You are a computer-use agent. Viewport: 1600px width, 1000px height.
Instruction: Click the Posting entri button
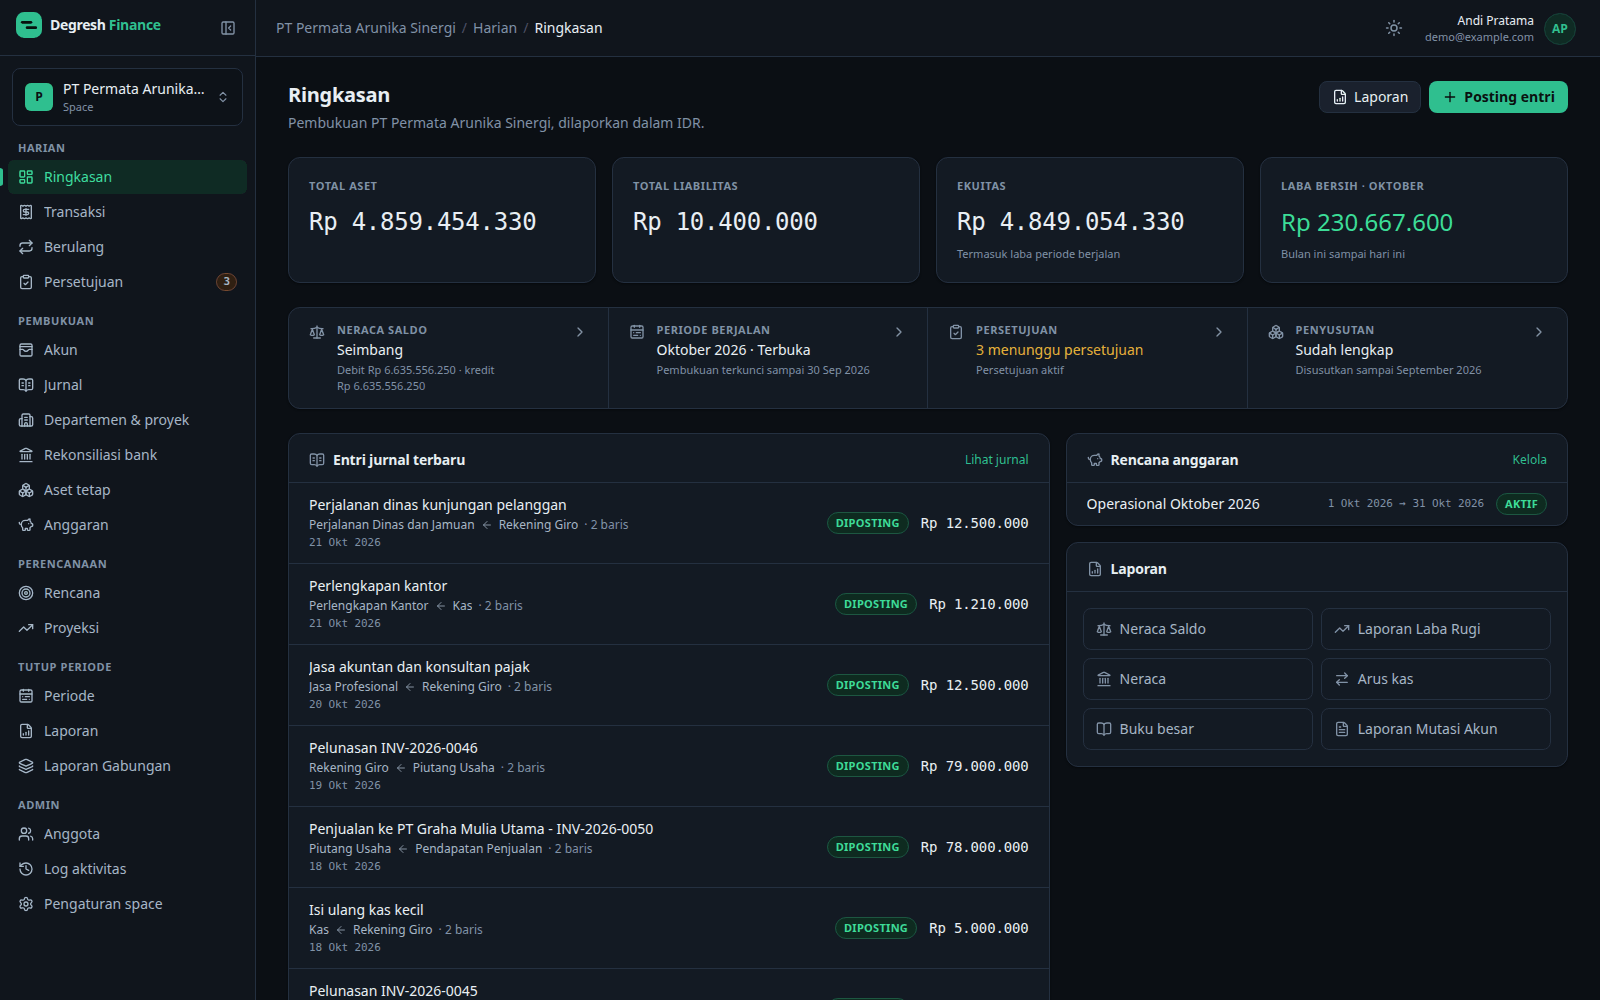(x=1498, y=97)
